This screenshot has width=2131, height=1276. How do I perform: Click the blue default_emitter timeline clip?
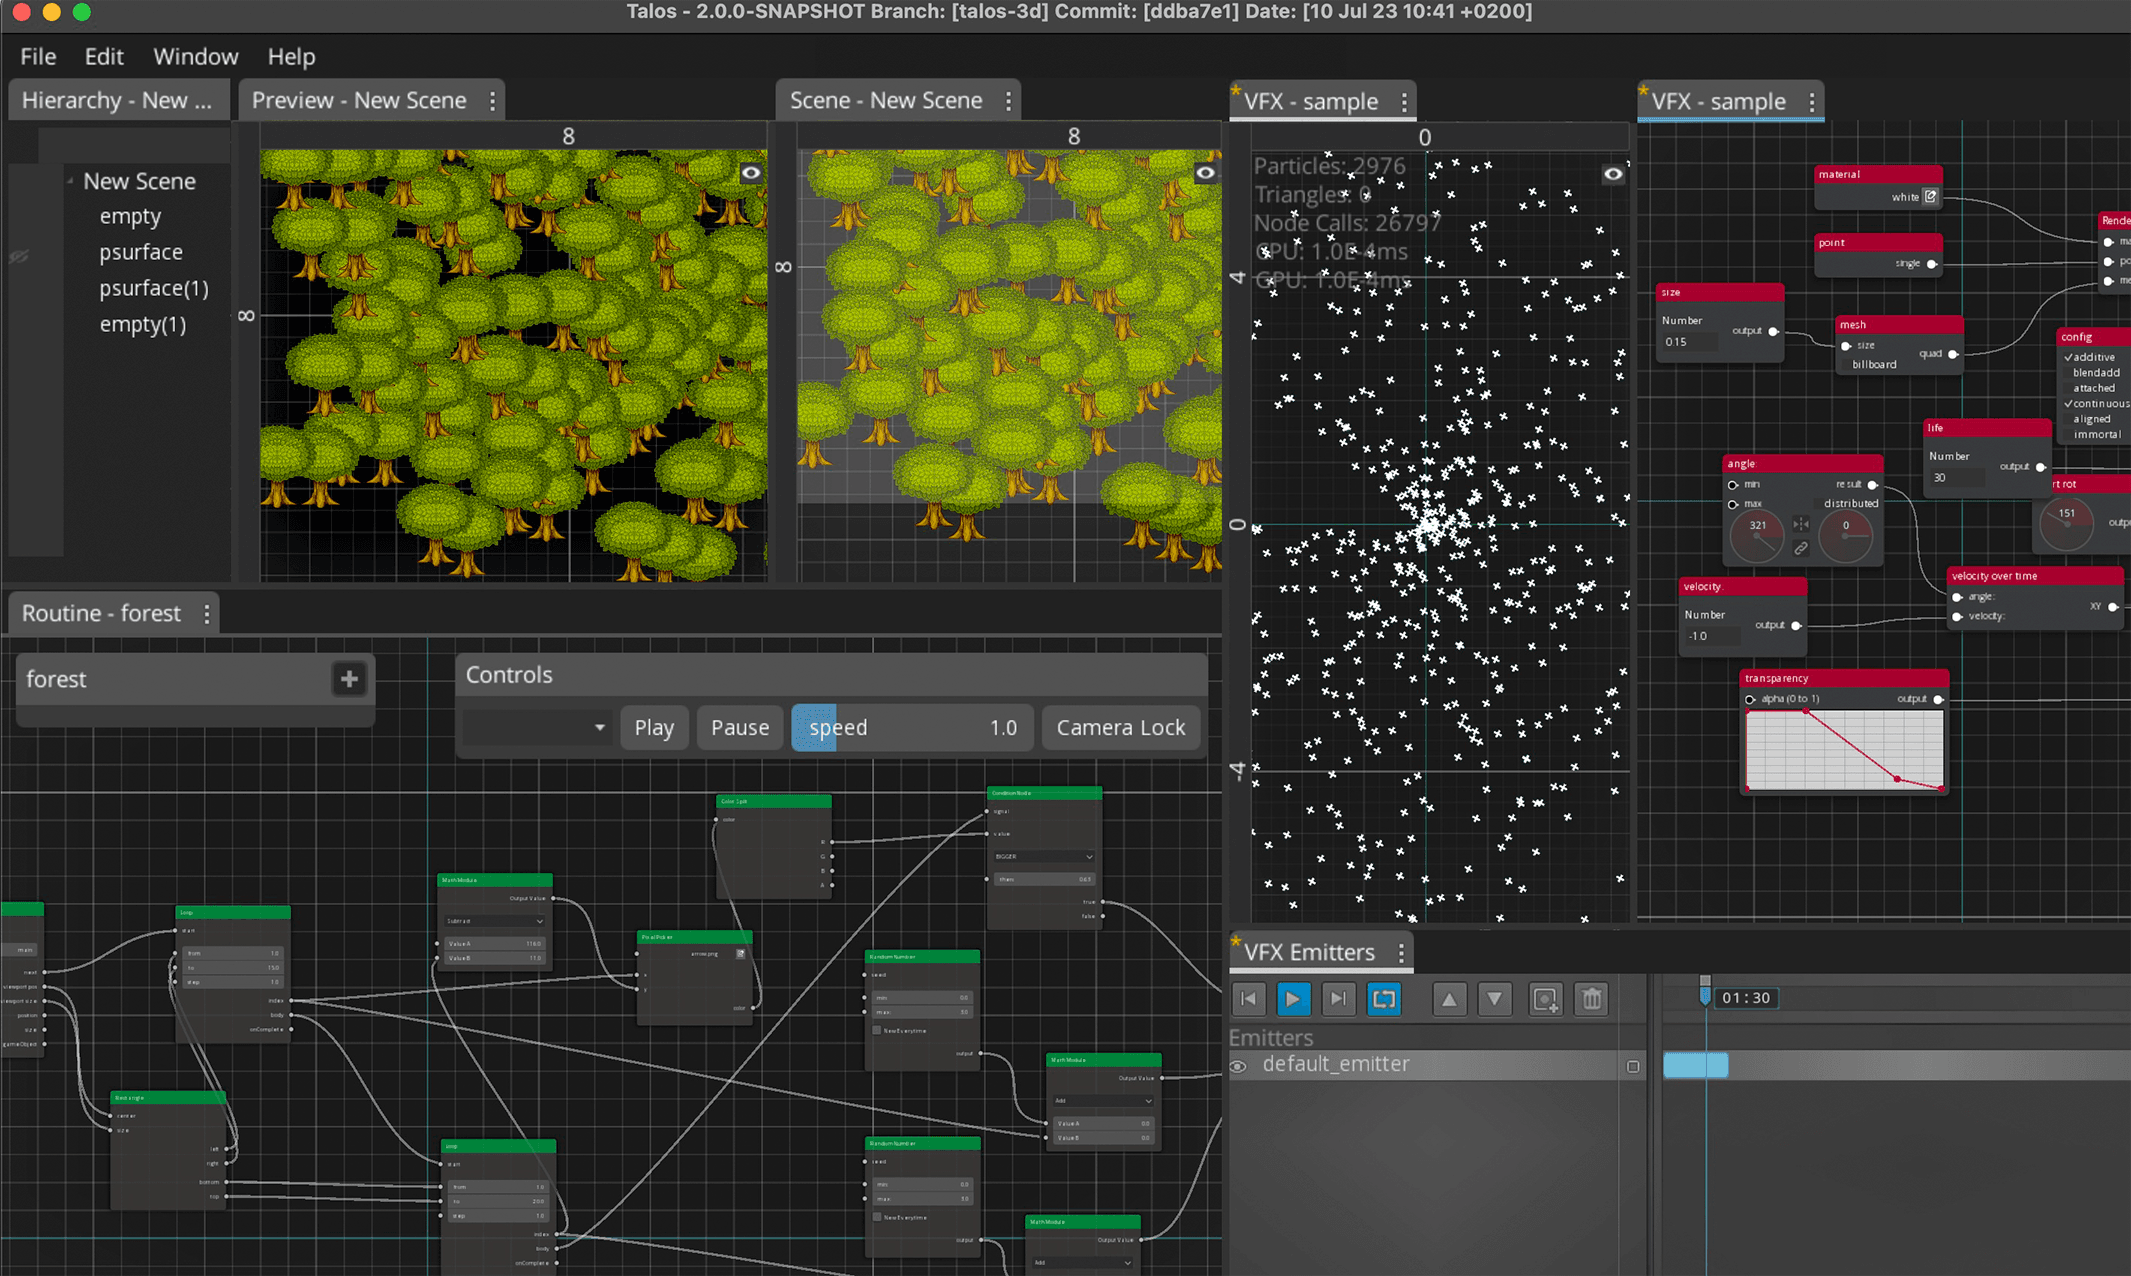tap(1696, 1066)
